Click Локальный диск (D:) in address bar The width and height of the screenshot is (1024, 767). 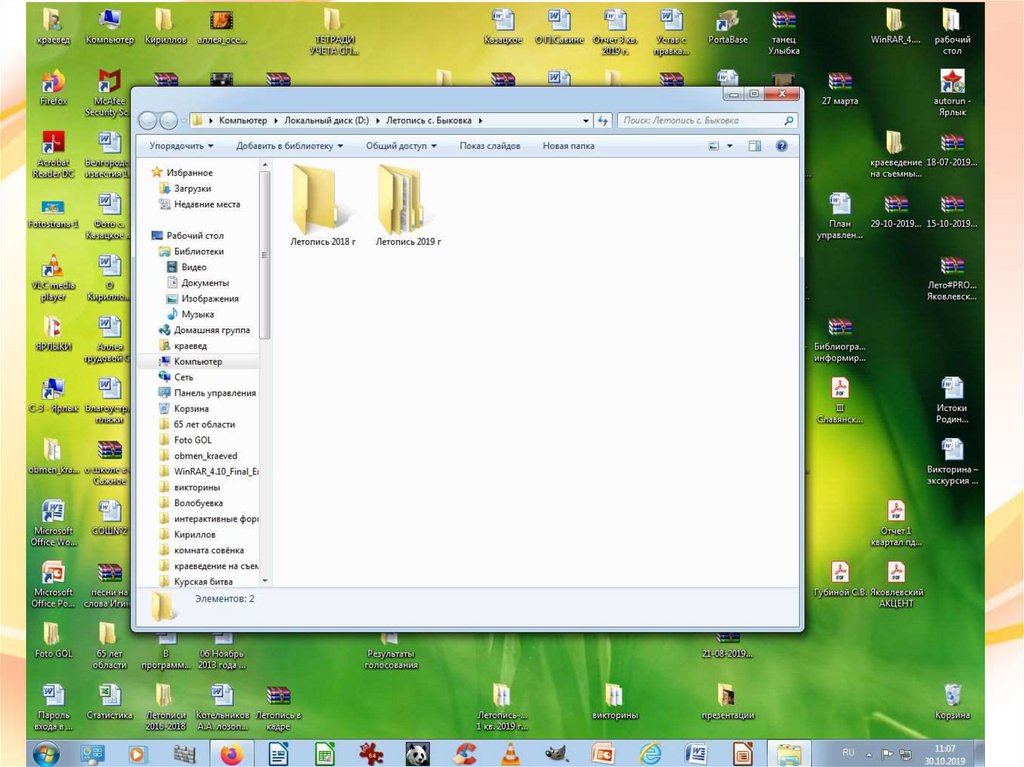pyautogui.click(x=326, y=121)
